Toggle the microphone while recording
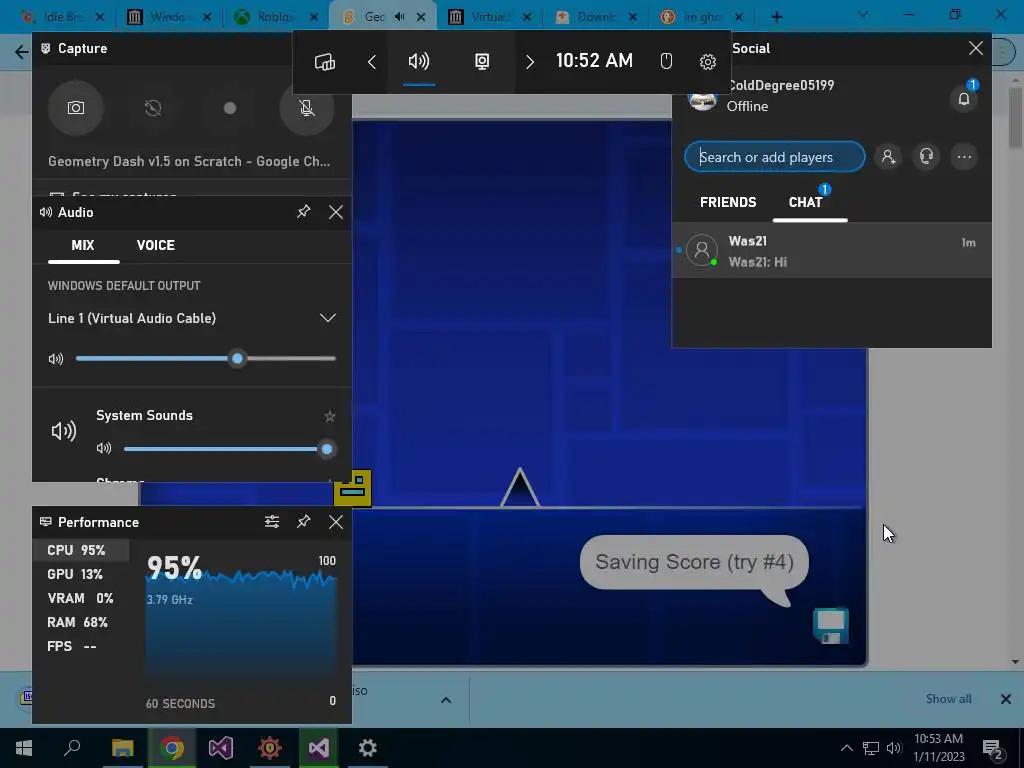 307,108
